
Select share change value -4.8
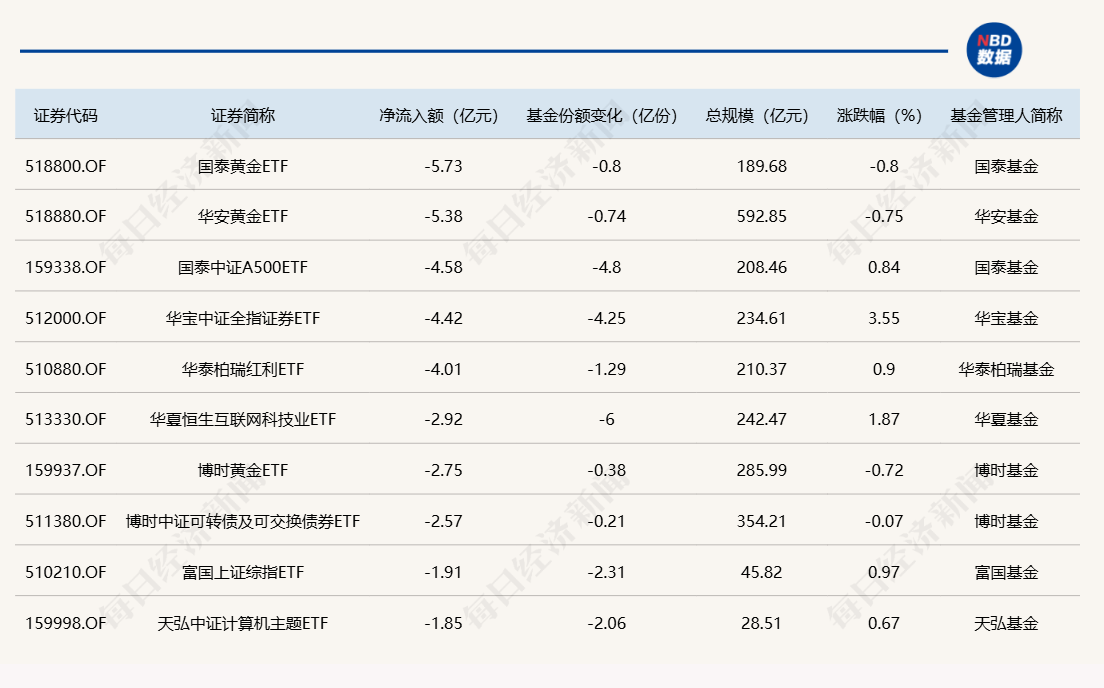tap(607, 268)
